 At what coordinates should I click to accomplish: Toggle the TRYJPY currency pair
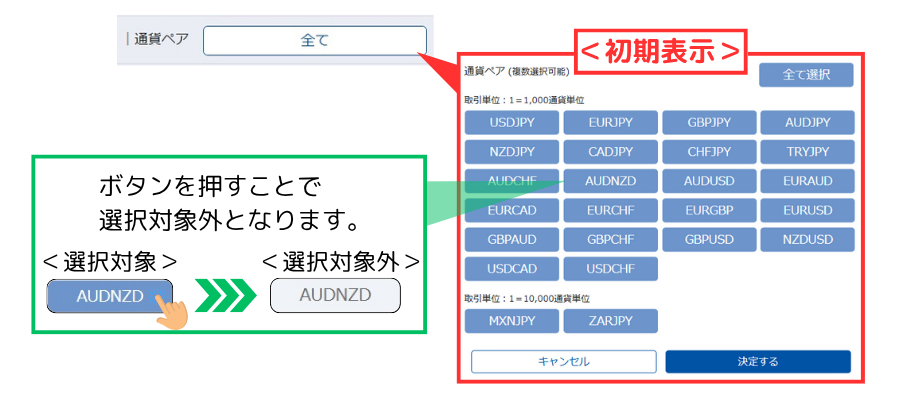pos(808,152)
